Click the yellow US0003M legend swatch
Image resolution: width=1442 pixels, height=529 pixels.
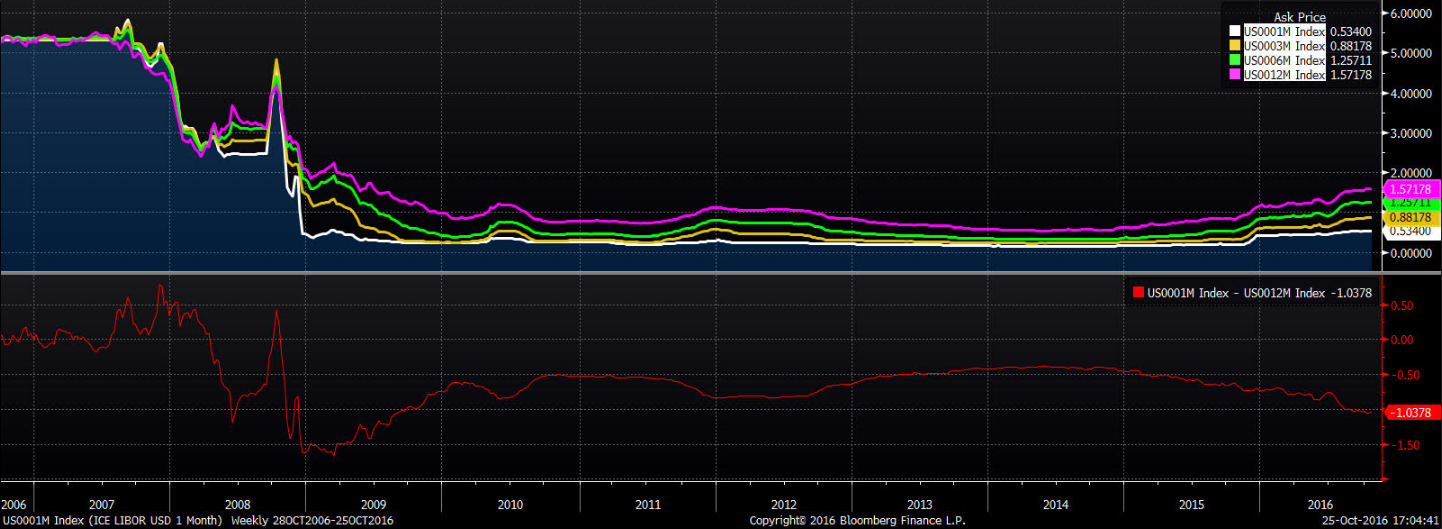[1235, 46]
